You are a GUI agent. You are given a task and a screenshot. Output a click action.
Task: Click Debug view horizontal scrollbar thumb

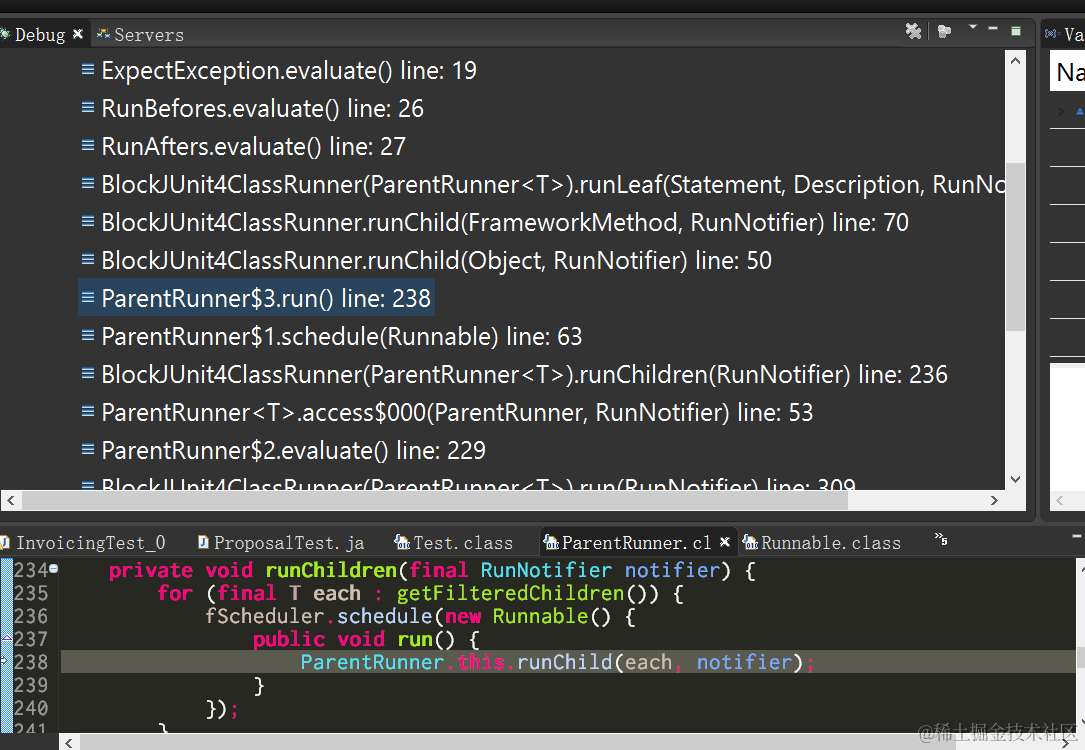click(x=435, y=500)
